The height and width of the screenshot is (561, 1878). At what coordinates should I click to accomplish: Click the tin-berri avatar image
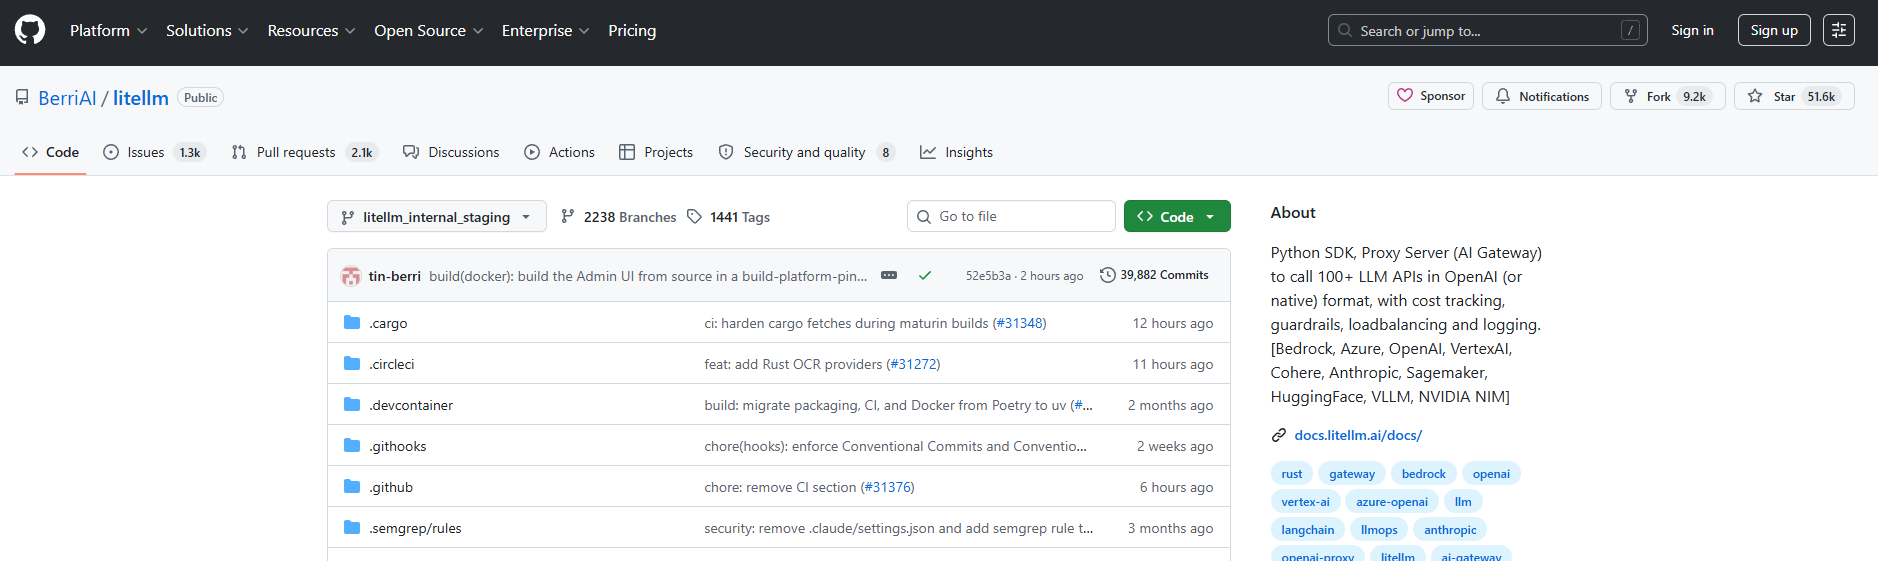pyautogui.click(x=351, y=276)
